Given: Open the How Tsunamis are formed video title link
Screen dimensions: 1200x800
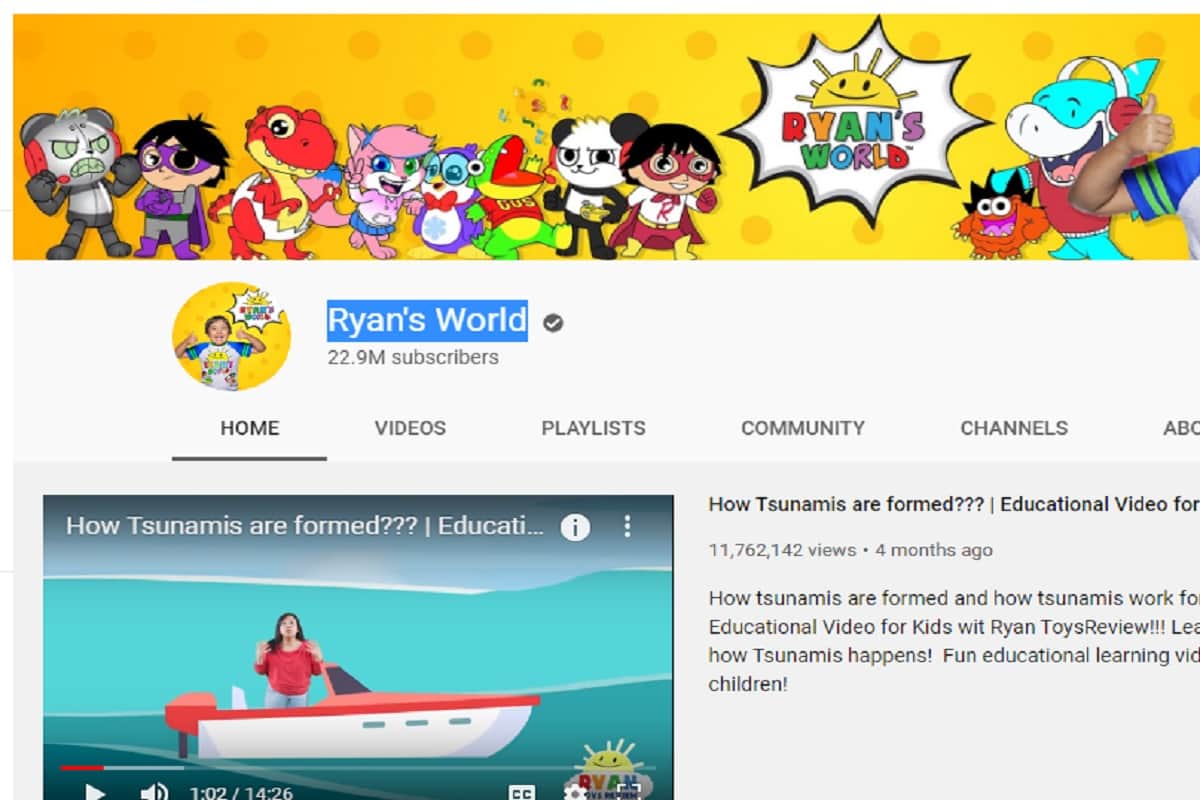Looking at the screenshot, I should click(x=953, y=504).
